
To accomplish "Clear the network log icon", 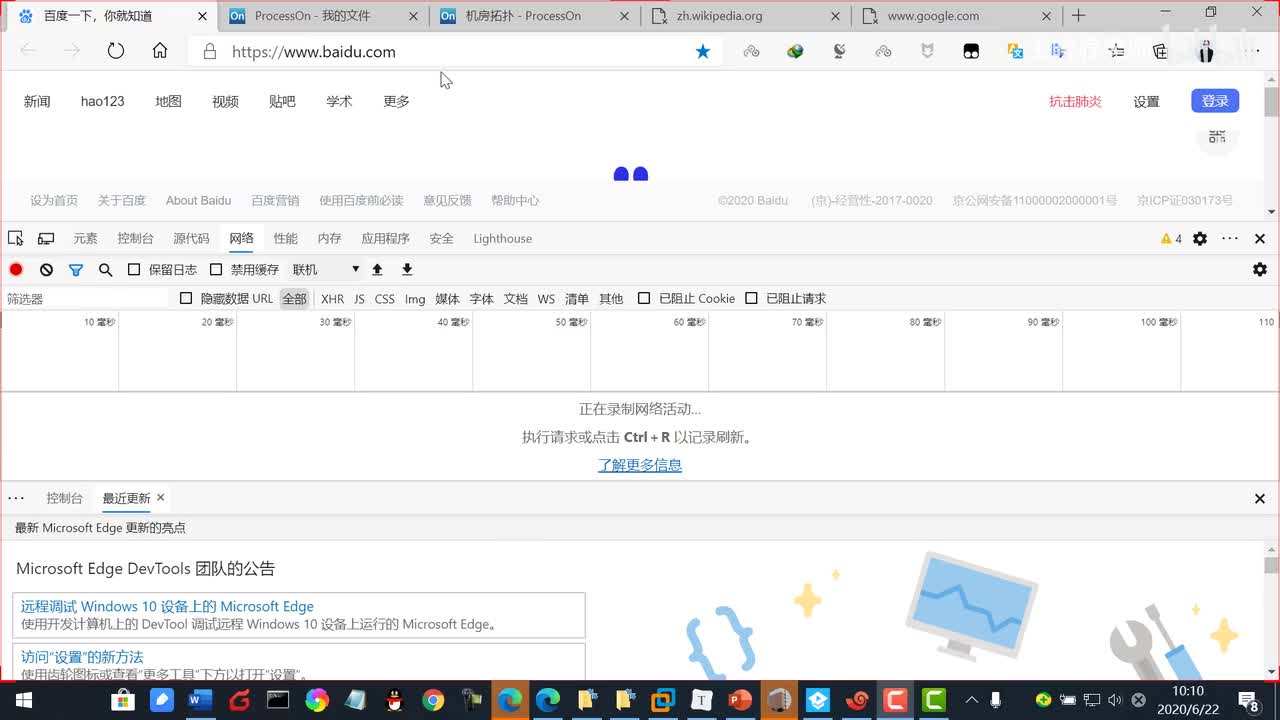I will pos(46,269).
